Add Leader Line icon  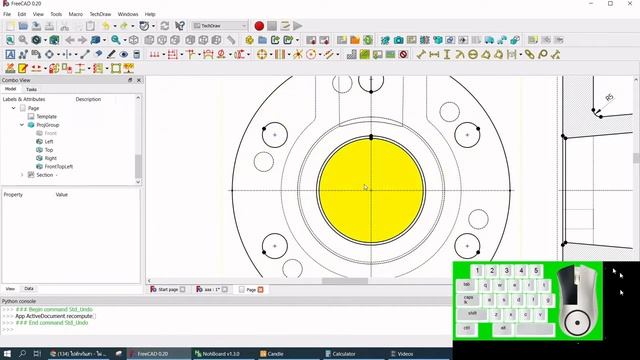pyautogui.click(x=23, y=54)
